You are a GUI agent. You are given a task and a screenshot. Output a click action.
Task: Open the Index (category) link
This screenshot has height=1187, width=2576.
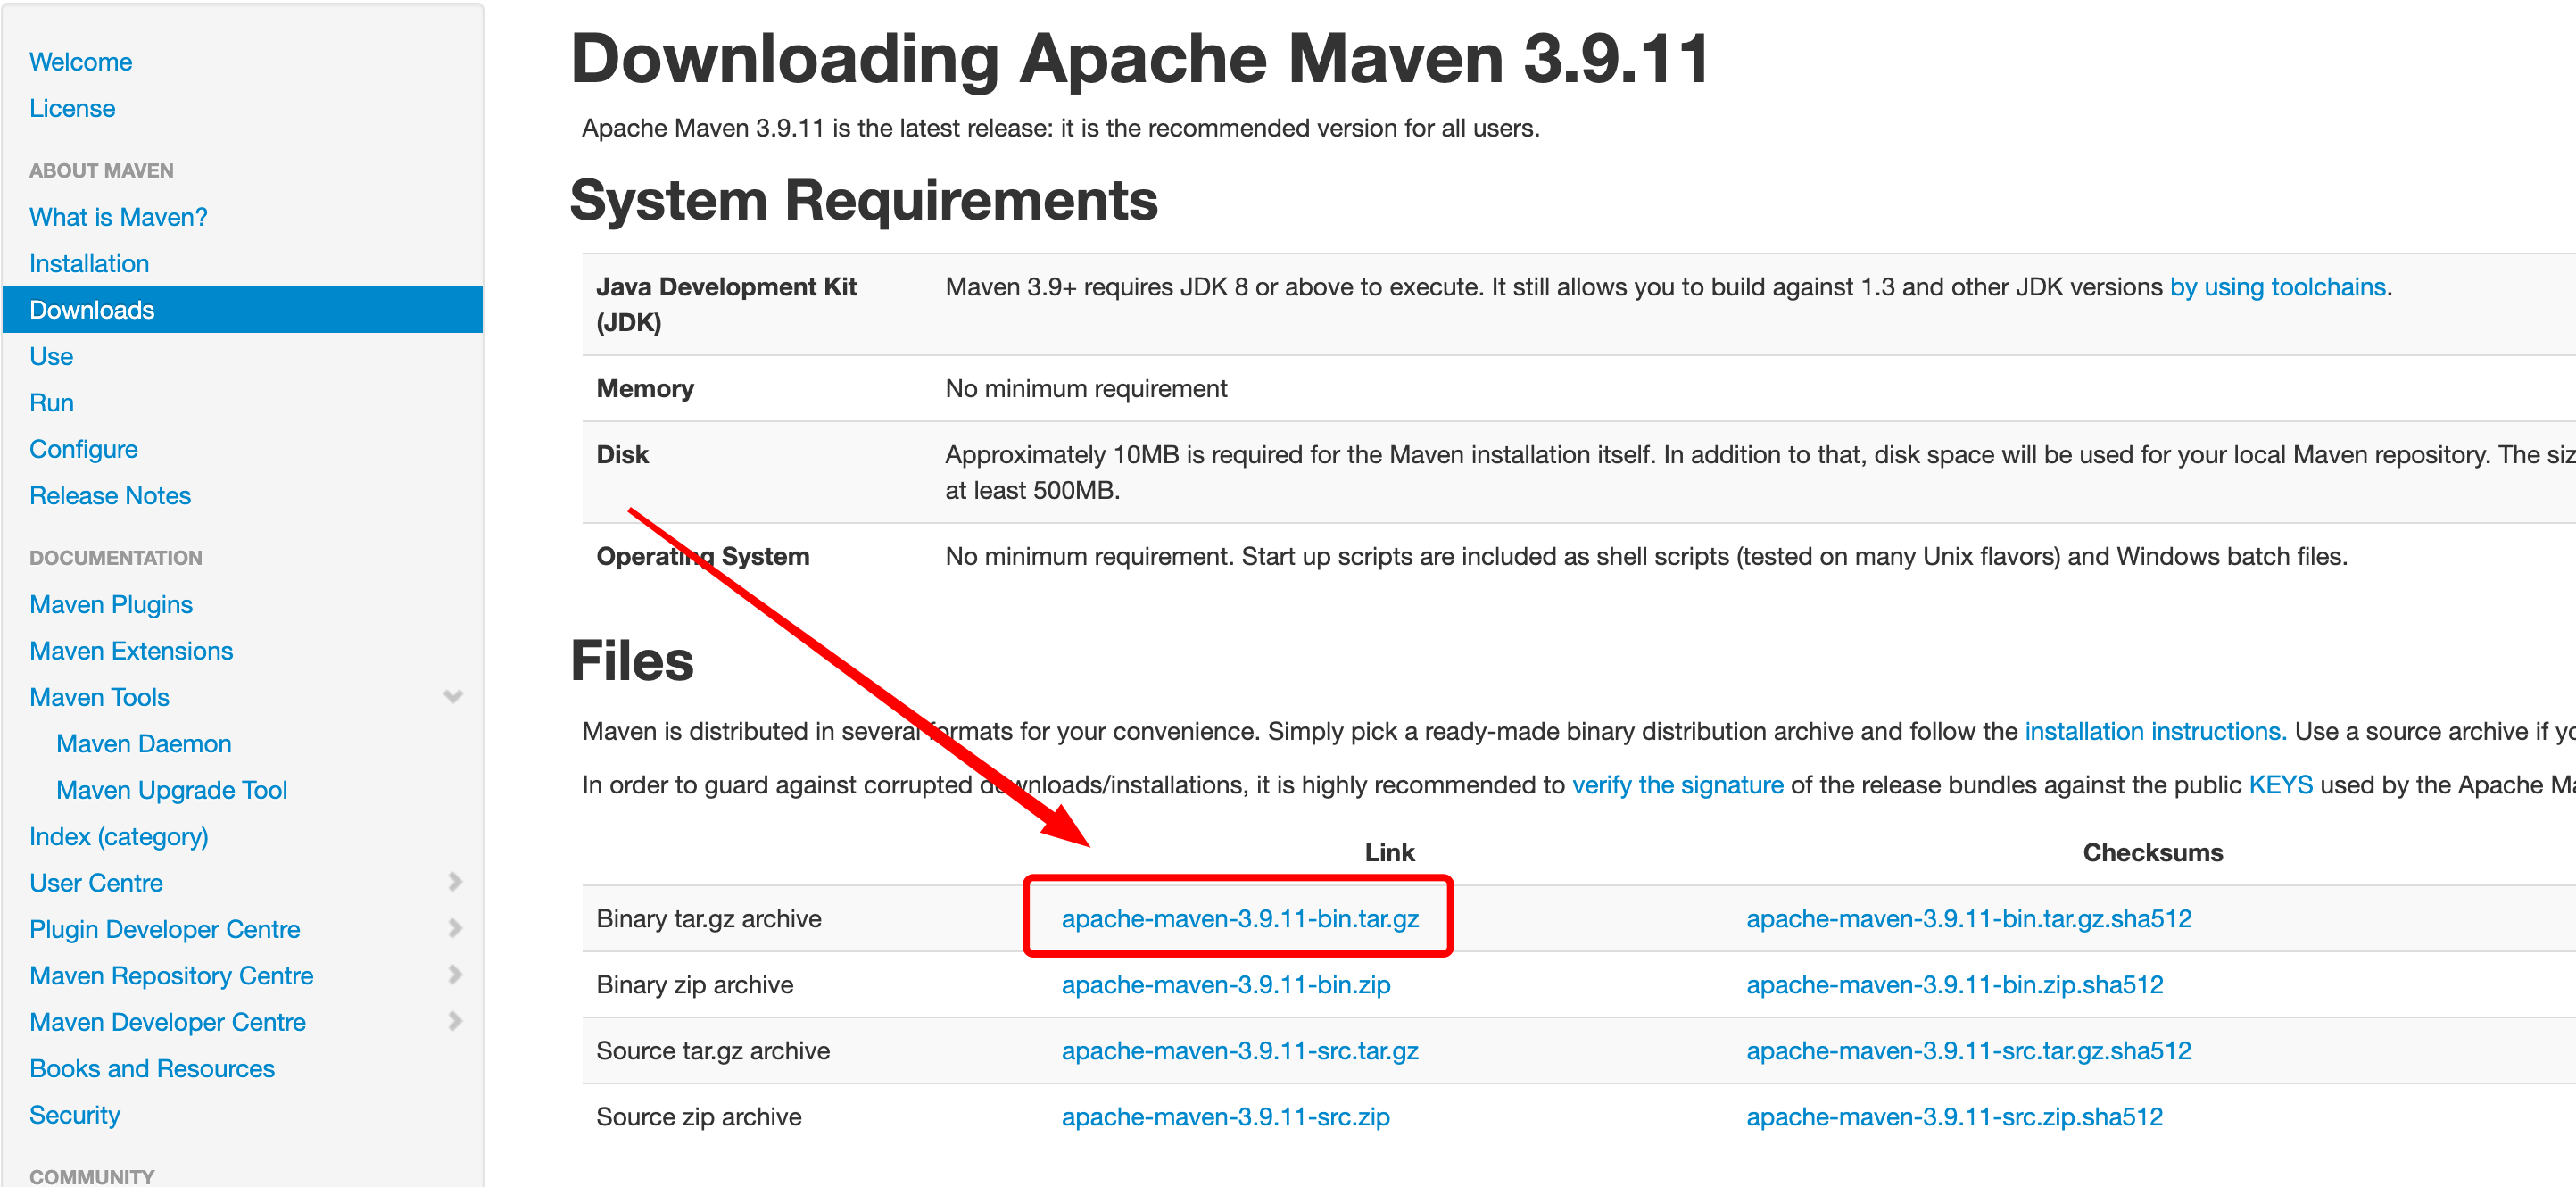[x=119, y=836]
